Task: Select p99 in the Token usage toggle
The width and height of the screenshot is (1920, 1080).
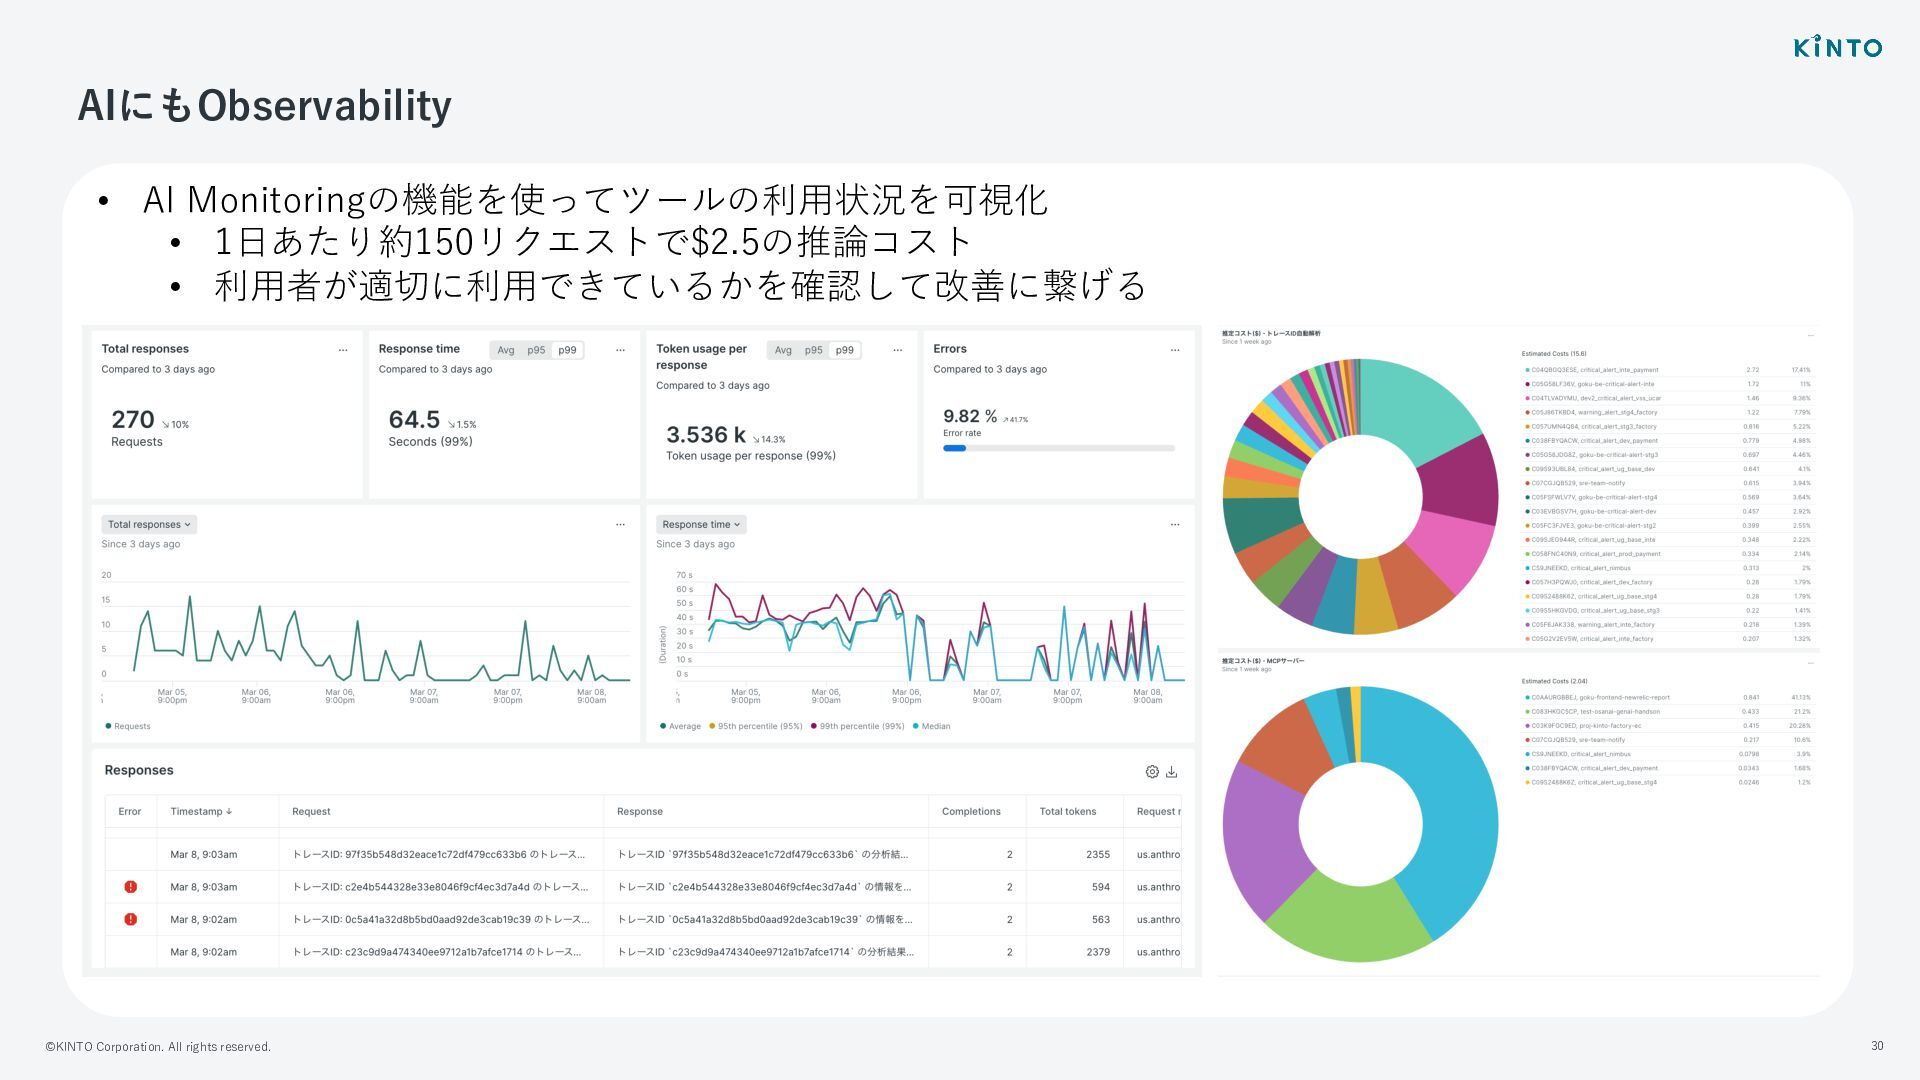Action: click(x=845, y=350)
